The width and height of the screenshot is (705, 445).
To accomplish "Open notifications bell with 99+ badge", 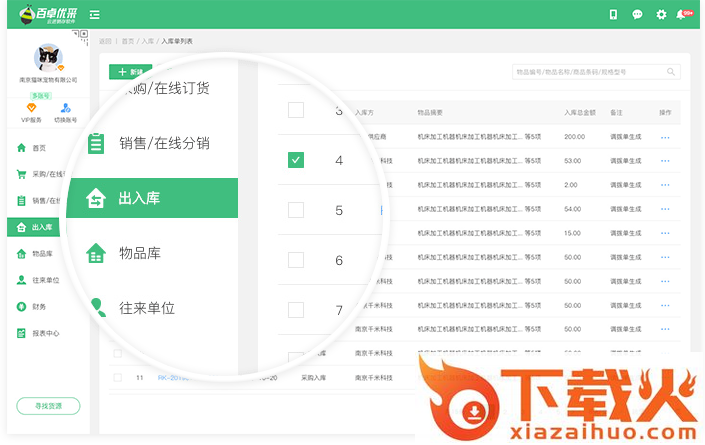I will 682,14.
